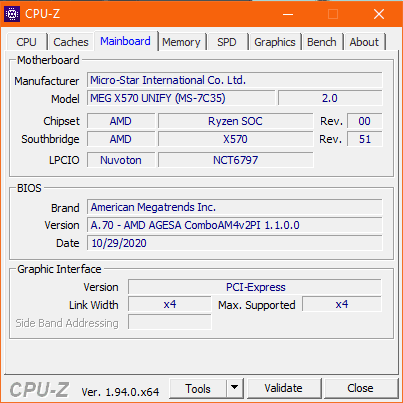Screen dimensions: 403x403
Task: Click the LPCIO vendor Nuvoton
Action: [121, 160]
